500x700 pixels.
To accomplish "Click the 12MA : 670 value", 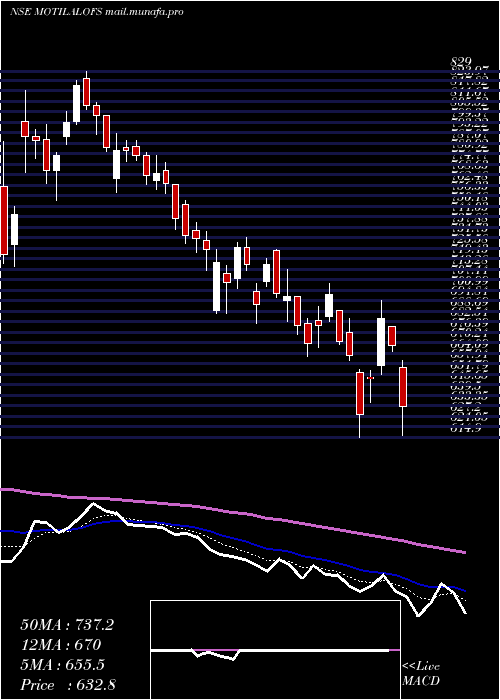I will coord(60,645).
